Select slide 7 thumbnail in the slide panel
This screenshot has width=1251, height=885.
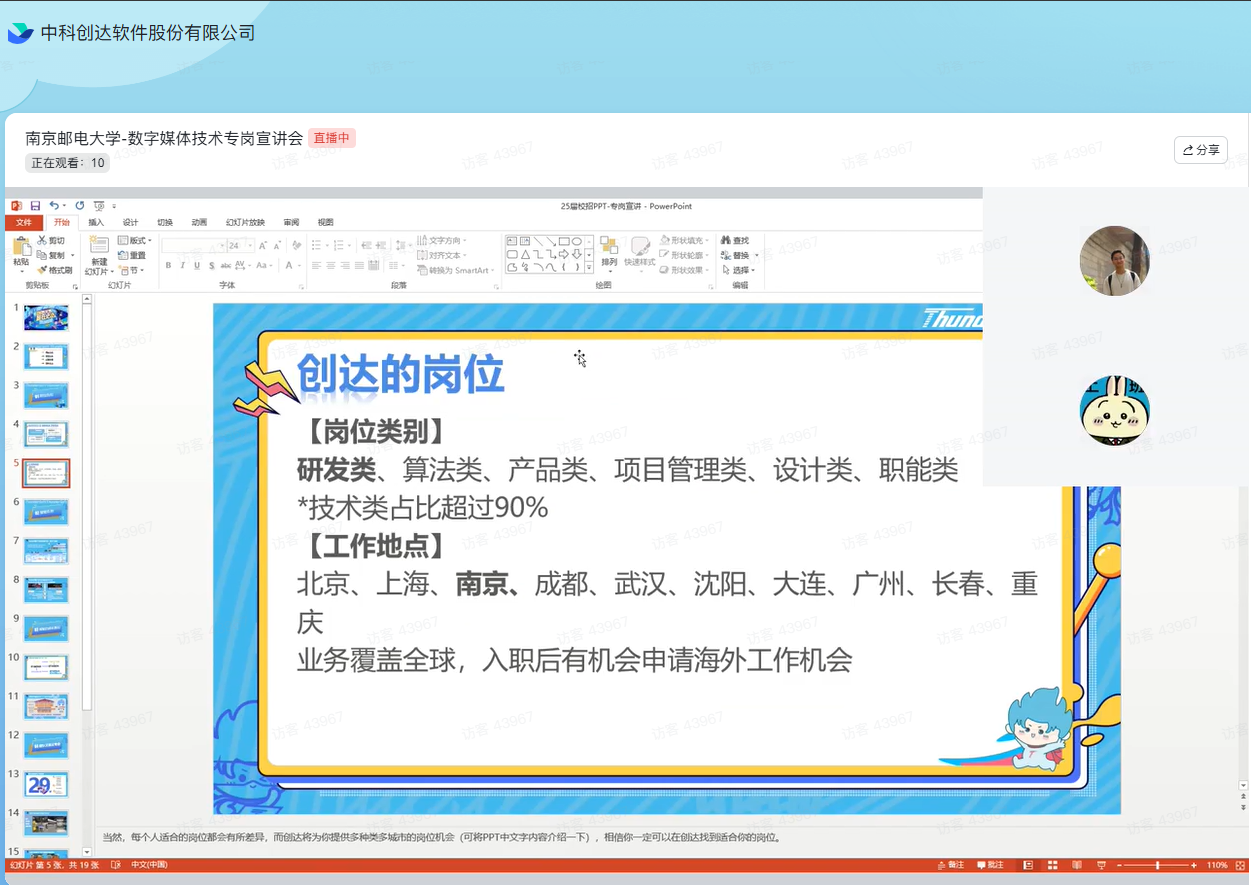click(46, 551)
